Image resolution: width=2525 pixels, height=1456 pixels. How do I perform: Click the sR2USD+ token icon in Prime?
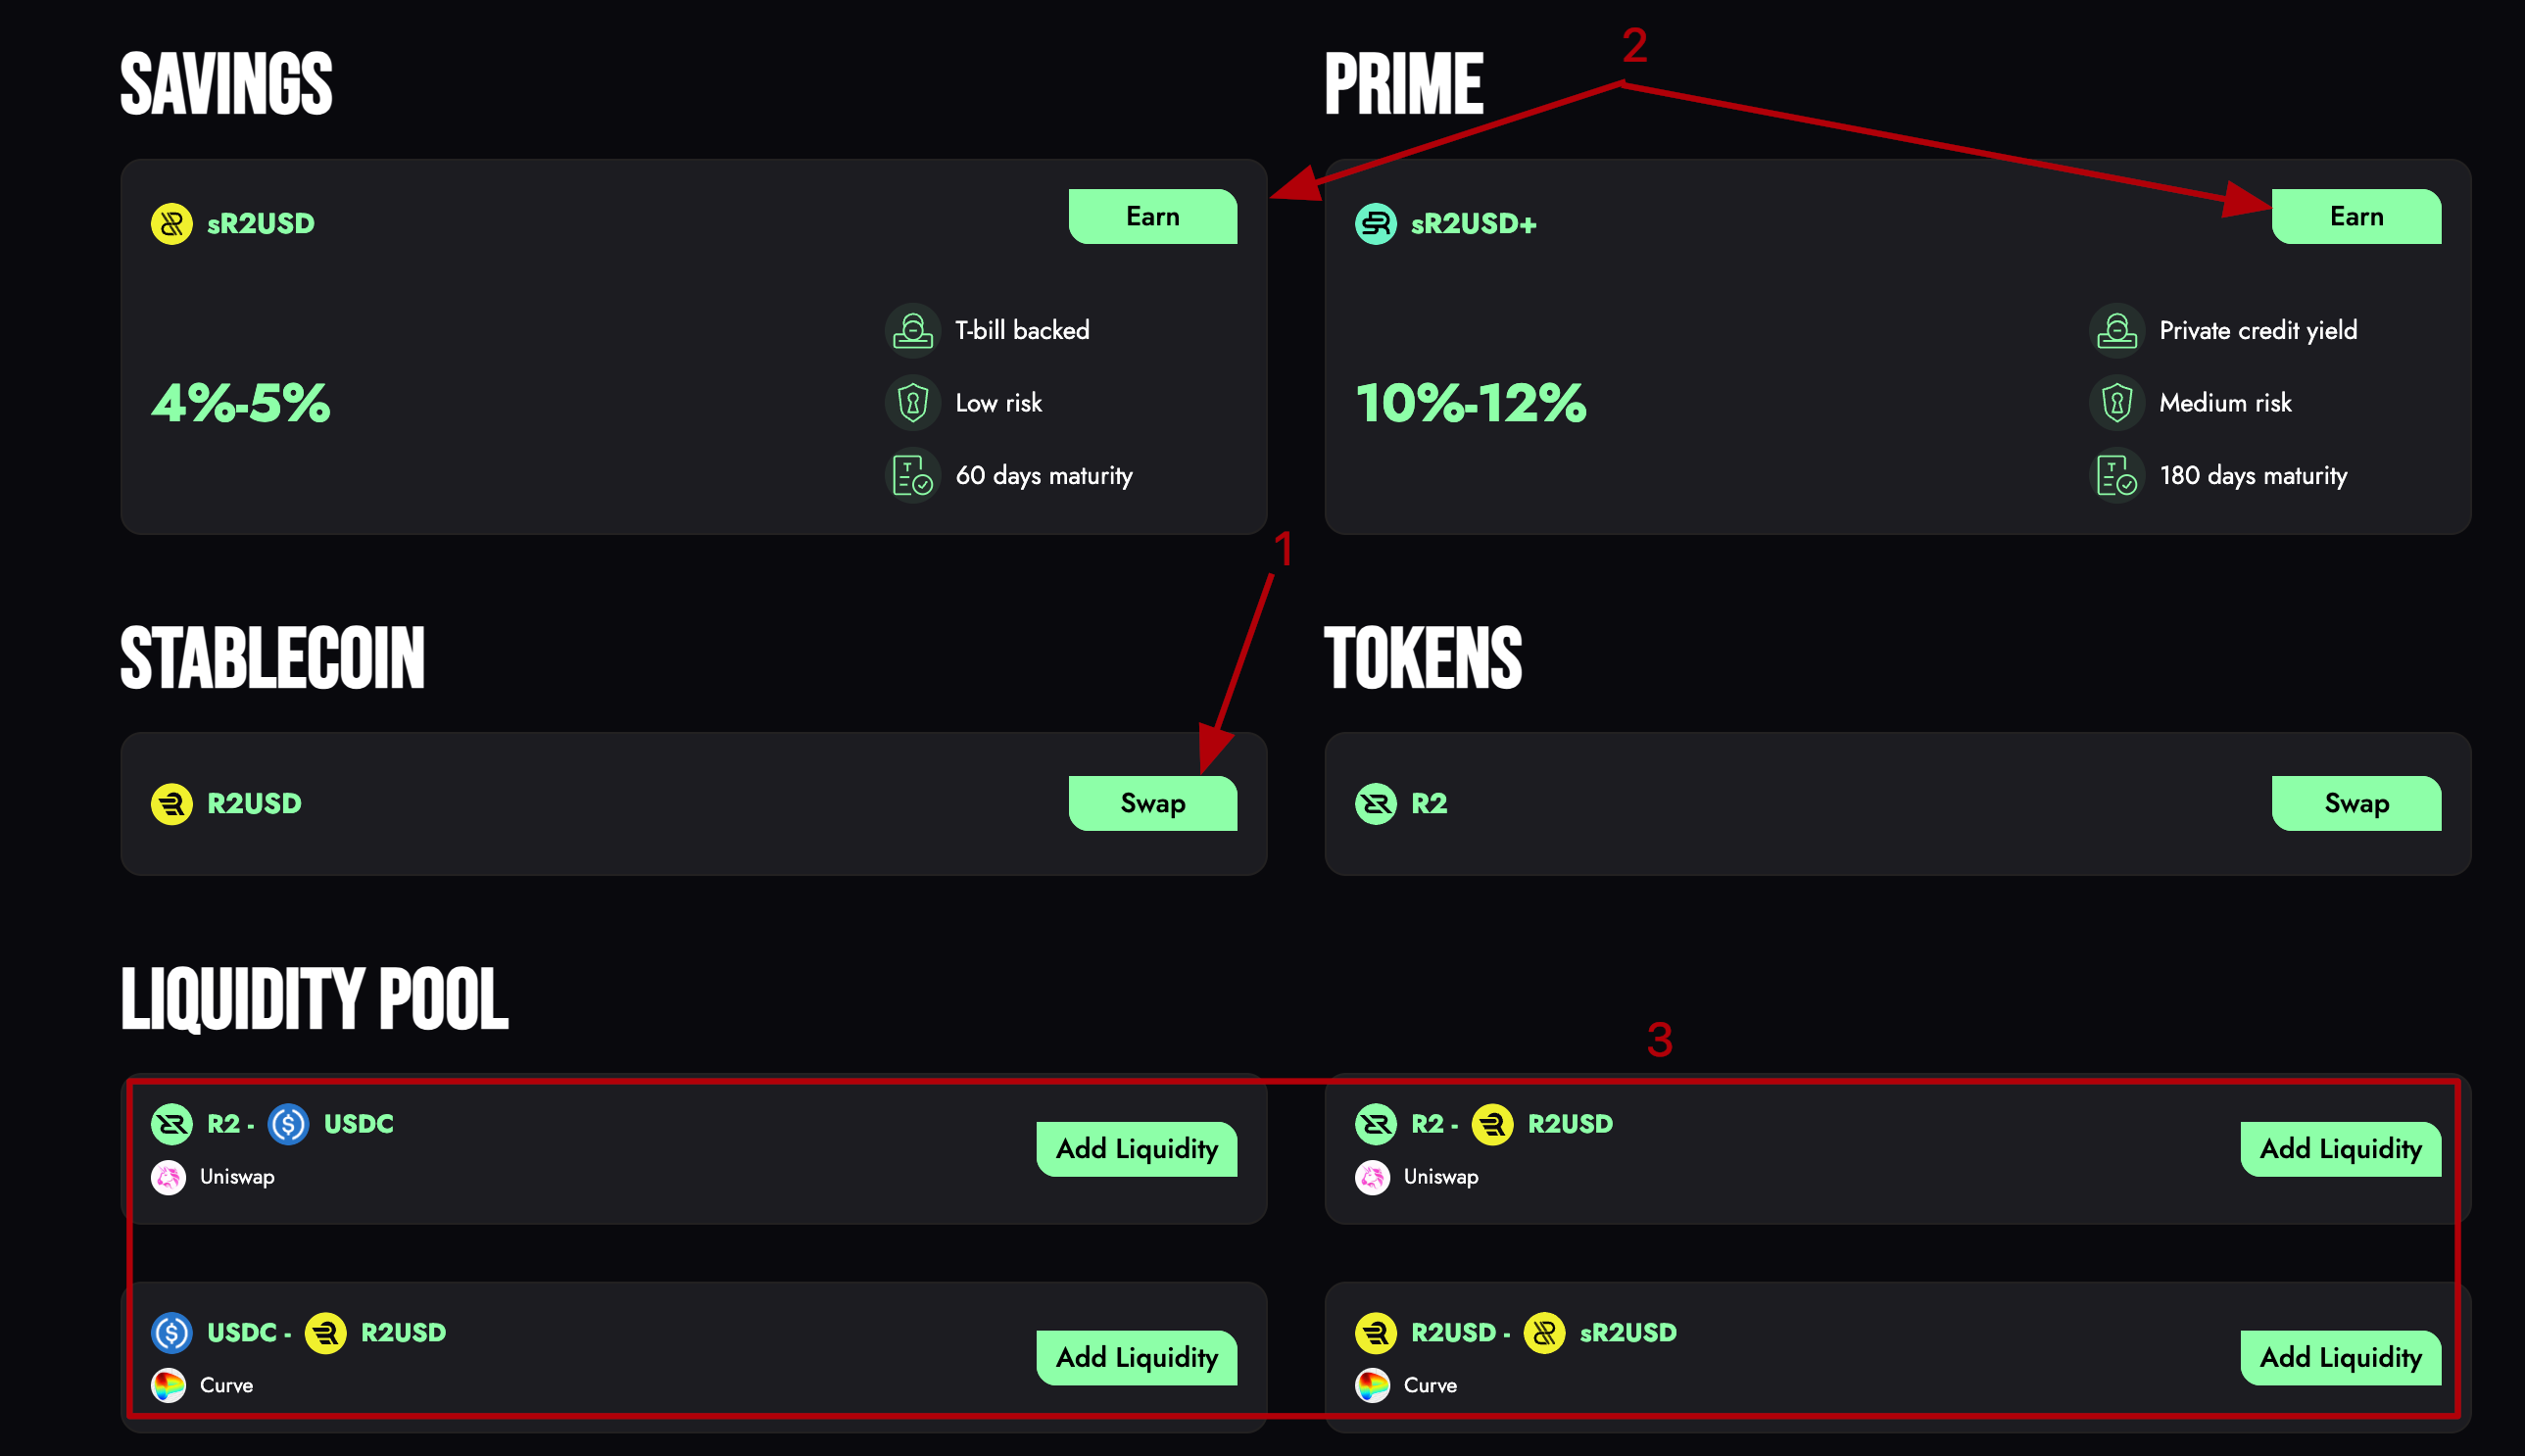coord(1375,223)
